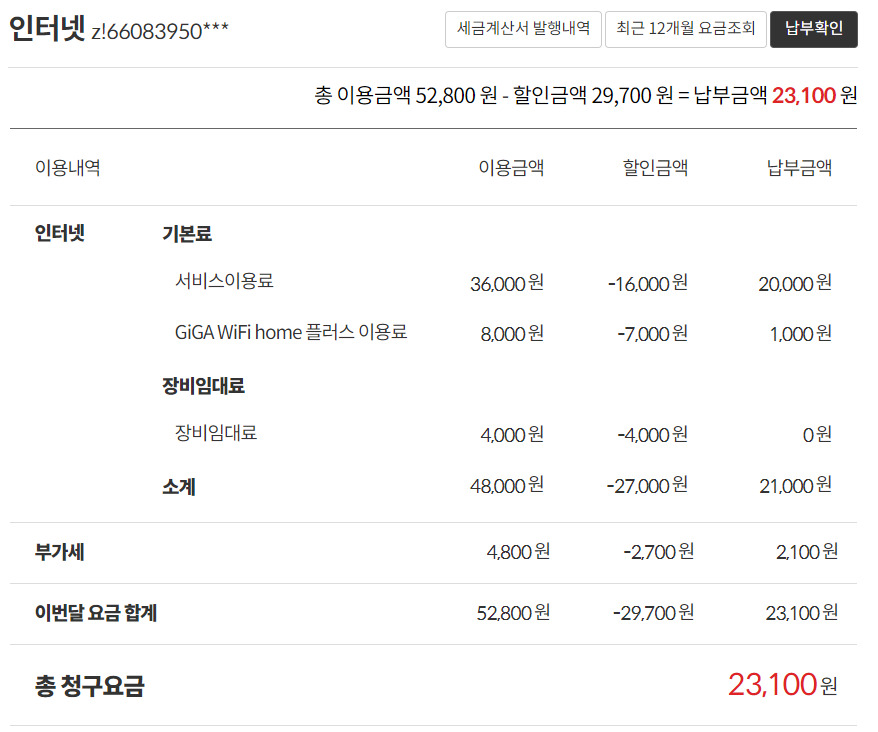
Task: Click the 부가세 row label
Action: tap(59, 551)
